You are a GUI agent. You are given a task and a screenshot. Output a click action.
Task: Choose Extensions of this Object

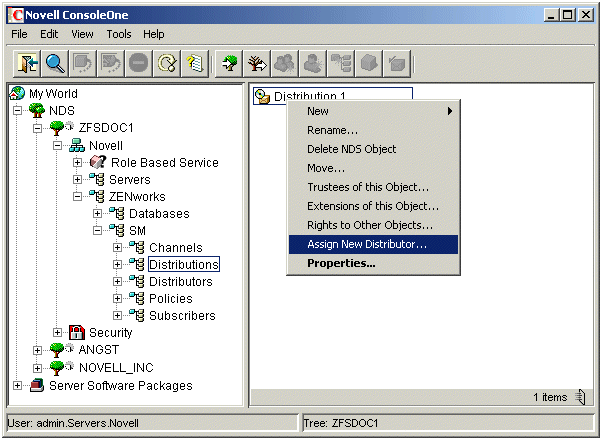click(373, 206)
